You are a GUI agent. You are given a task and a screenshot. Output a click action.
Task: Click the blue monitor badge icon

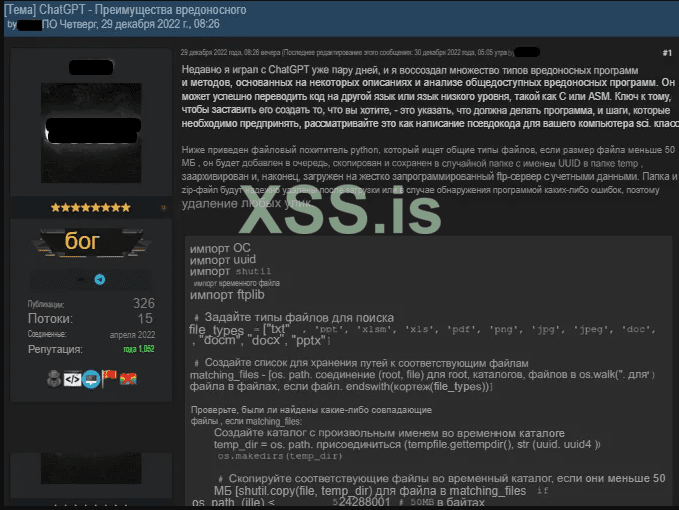coord(91,379)
